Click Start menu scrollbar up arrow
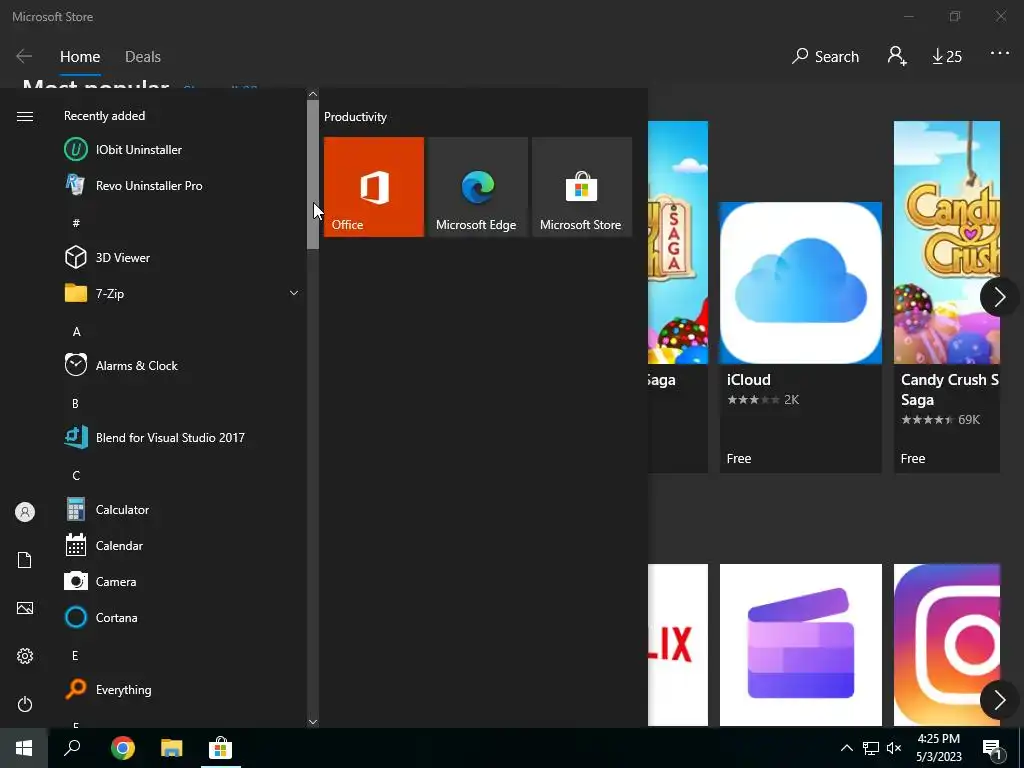 point(313,94)
